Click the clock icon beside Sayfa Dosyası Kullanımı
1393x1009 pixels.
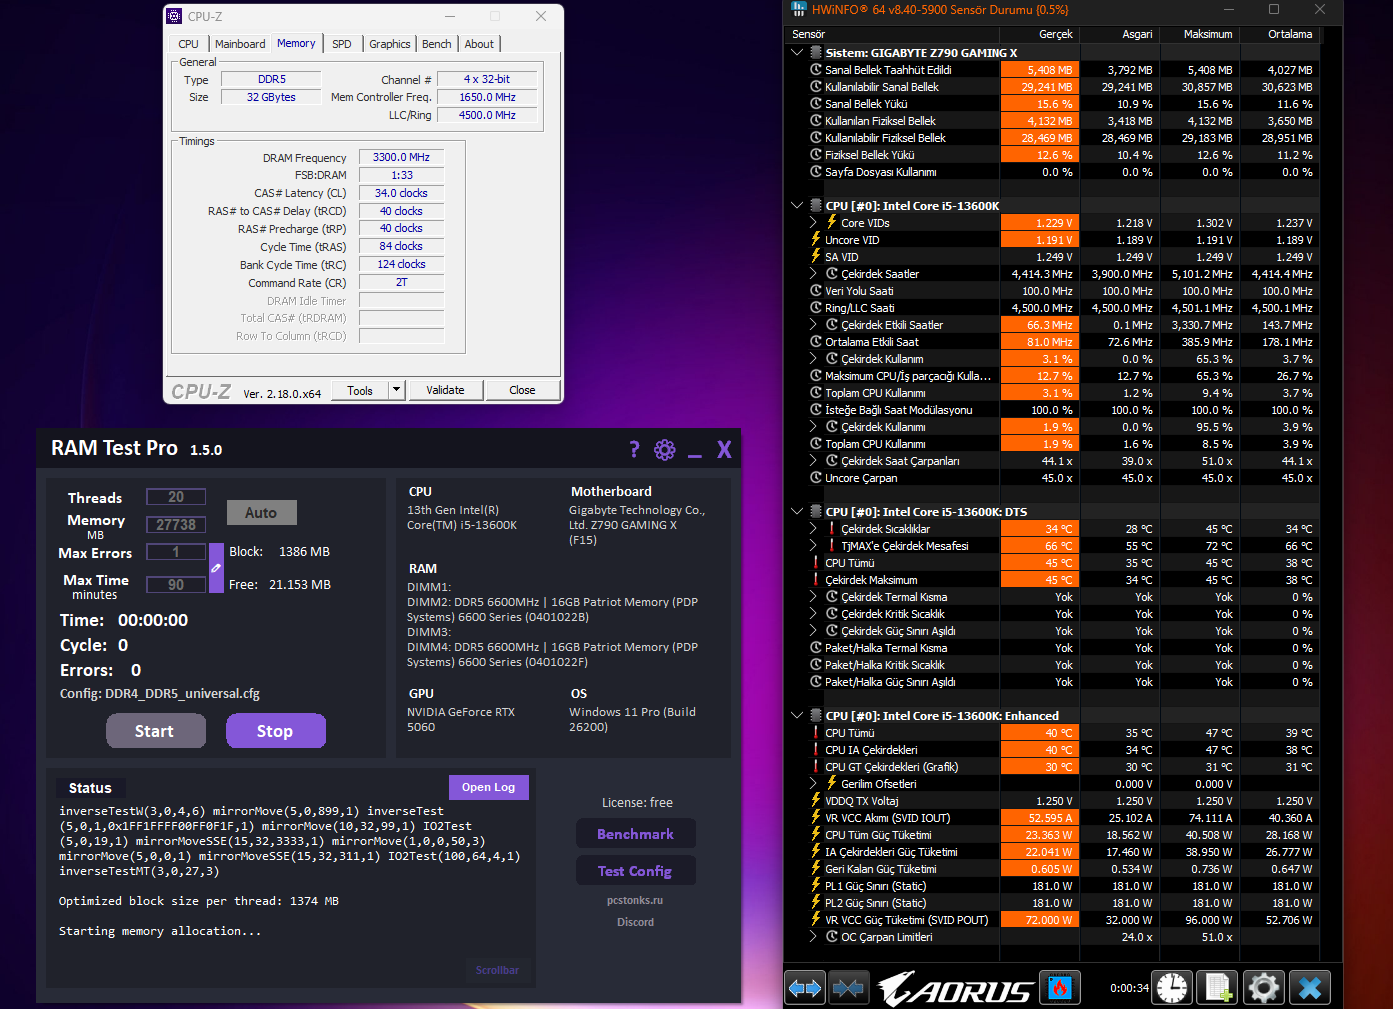click(x=816, y=172)
